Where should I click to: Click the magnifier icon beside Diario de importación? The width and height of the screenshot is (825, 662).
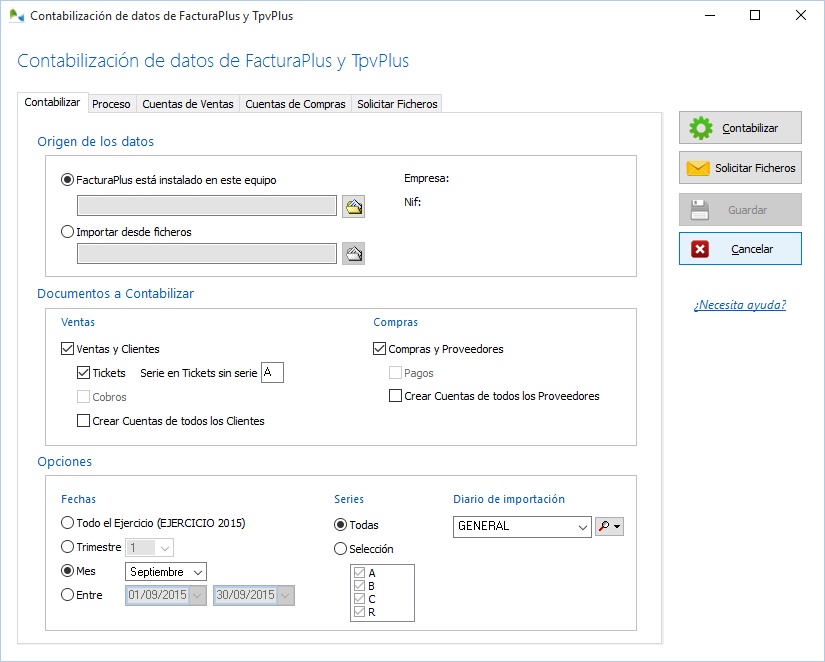click(x=605, y=525)
